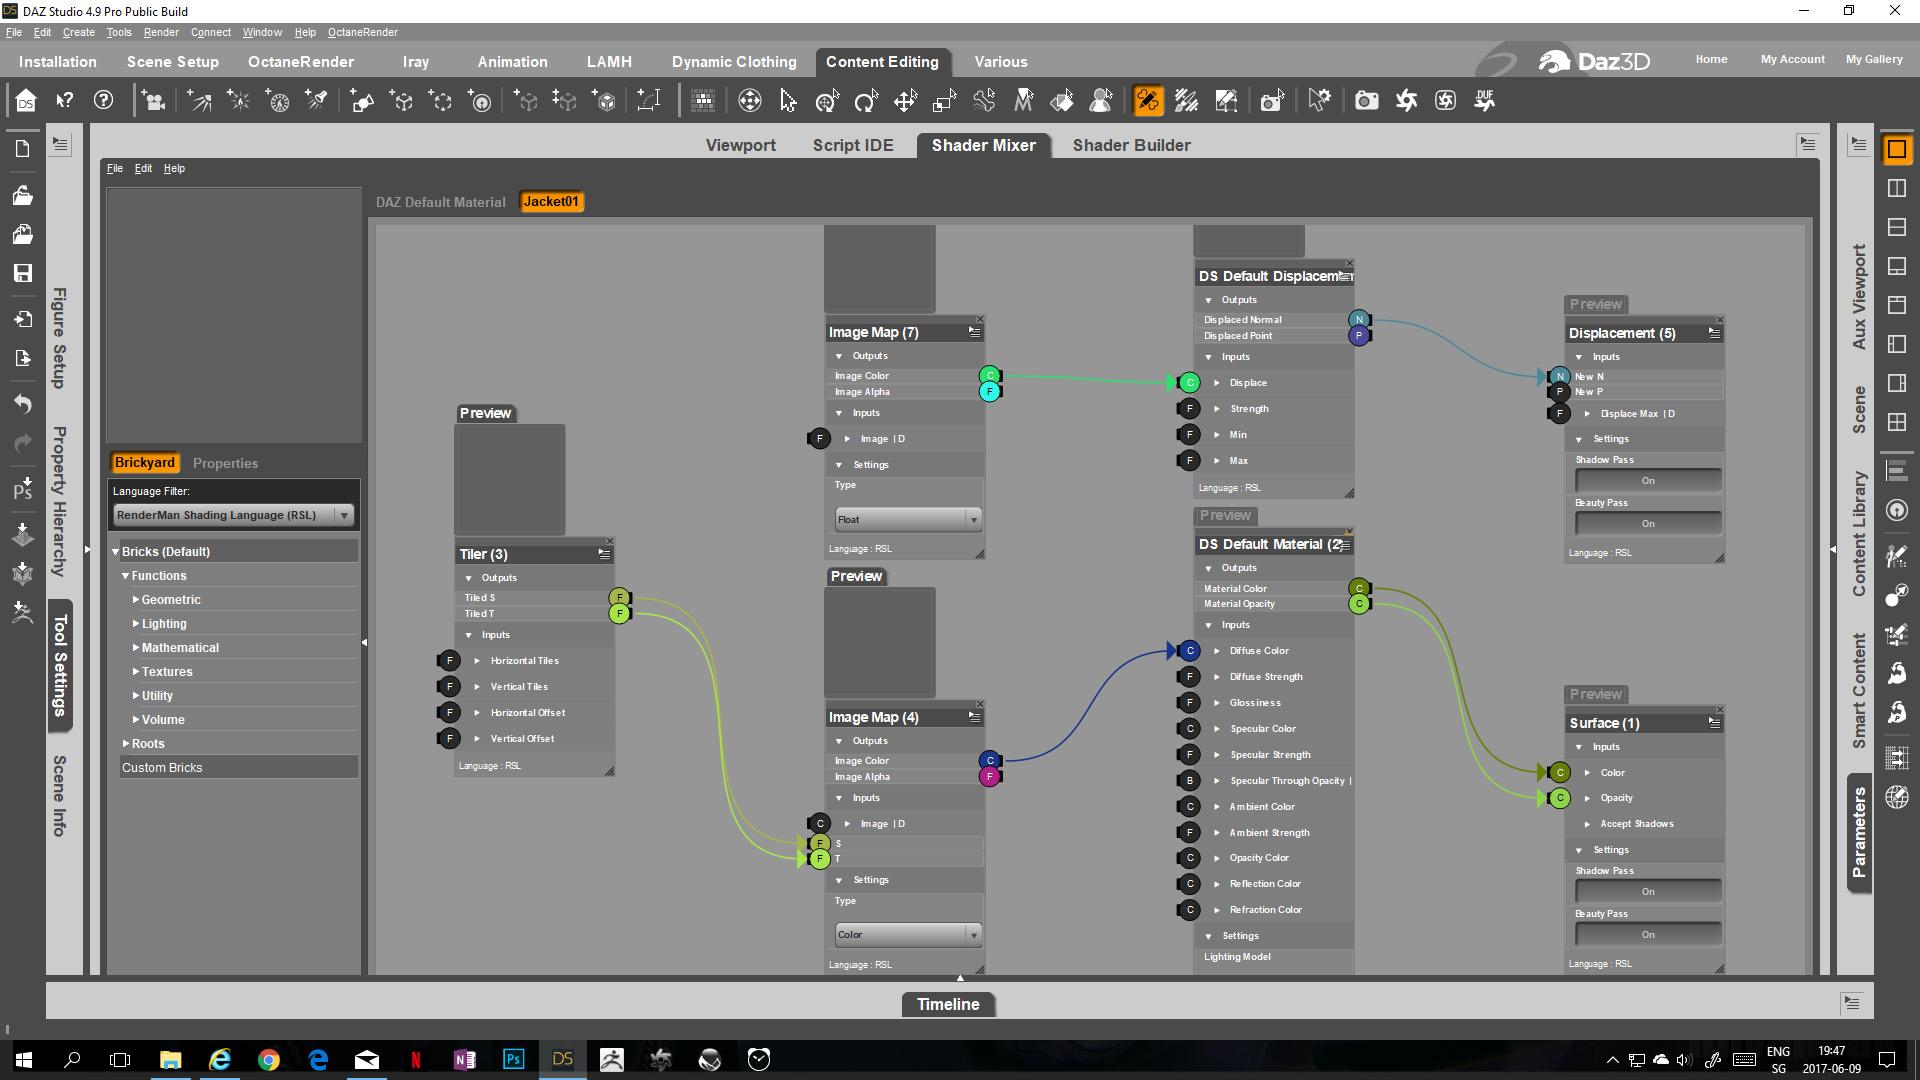Open the Type Float dropdown in Image Map (7)

(907, 519)
